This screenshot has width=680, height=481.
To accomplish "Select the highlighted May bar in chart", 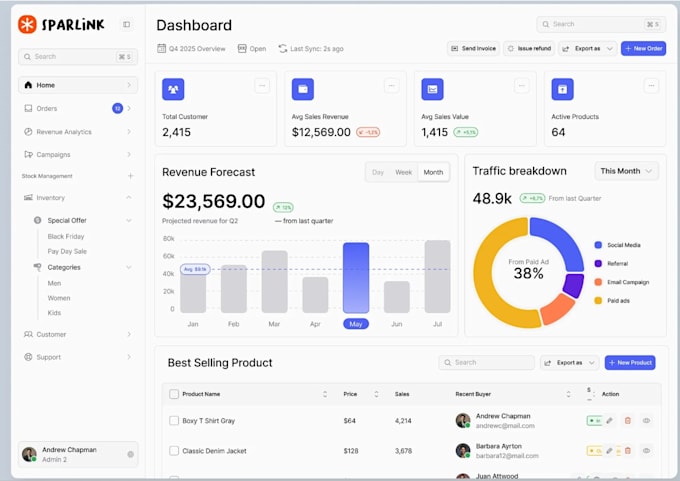I will pos(356,278).
